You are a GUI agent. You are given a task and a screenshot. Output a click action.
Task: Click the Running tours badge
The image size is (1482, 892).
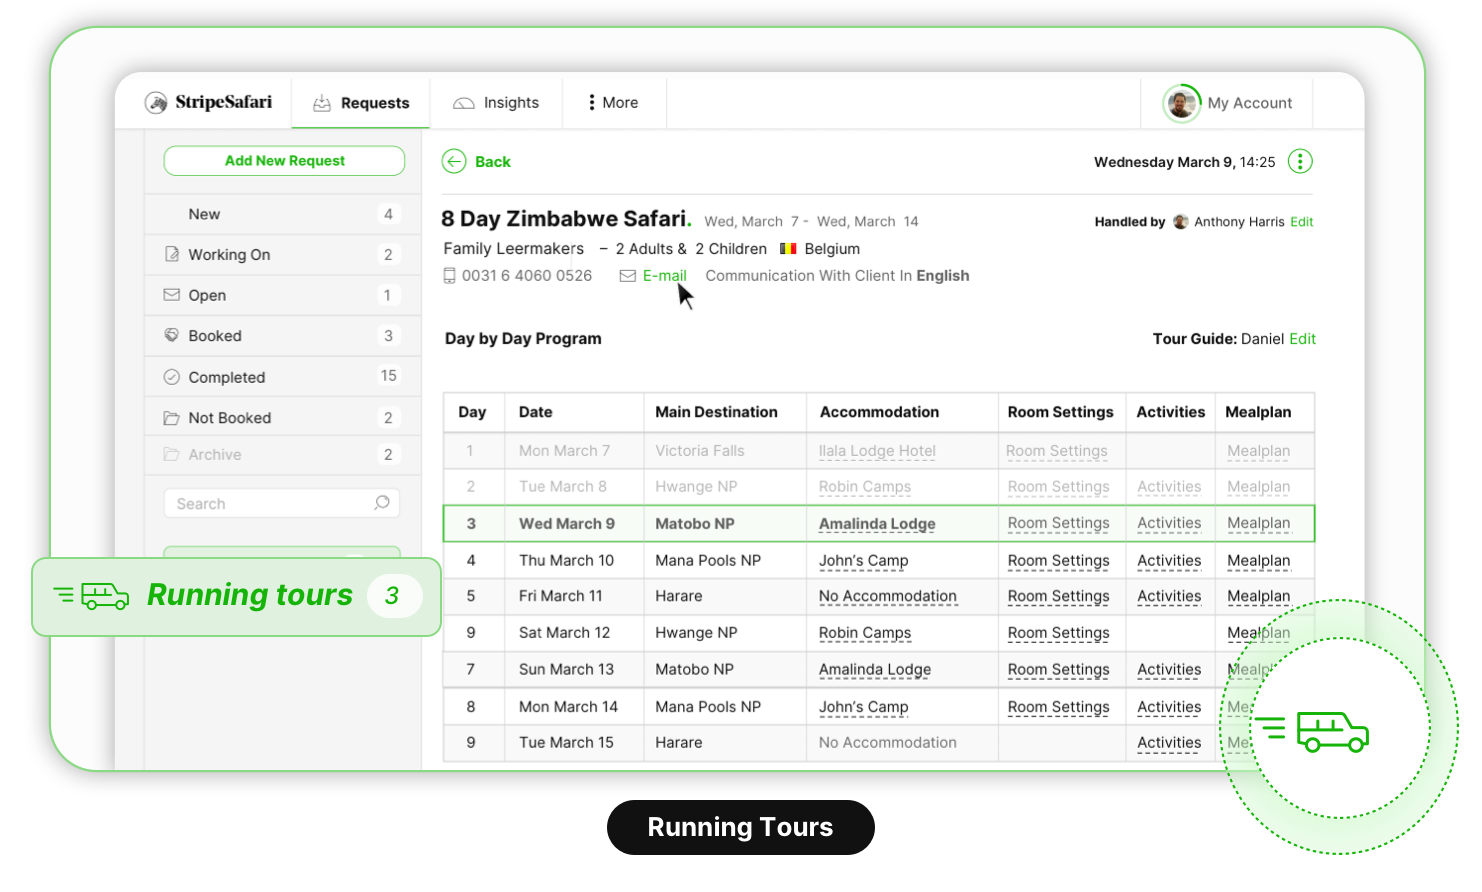tap(237, 596)
